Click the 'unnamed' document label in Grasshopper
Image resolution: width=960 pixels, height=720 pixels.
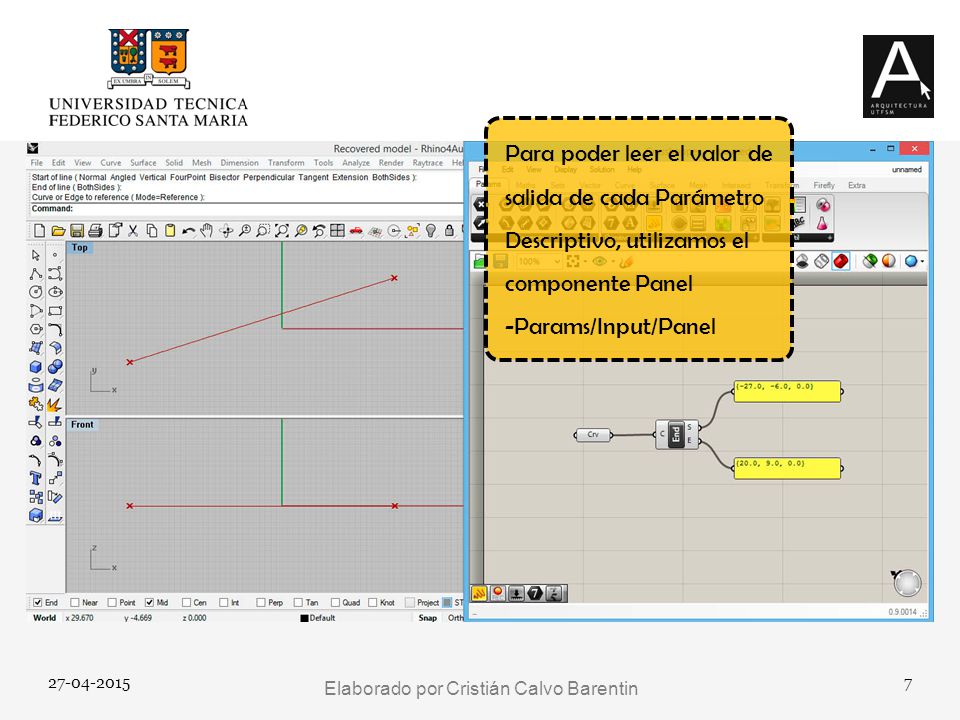[x=907, y=170]
